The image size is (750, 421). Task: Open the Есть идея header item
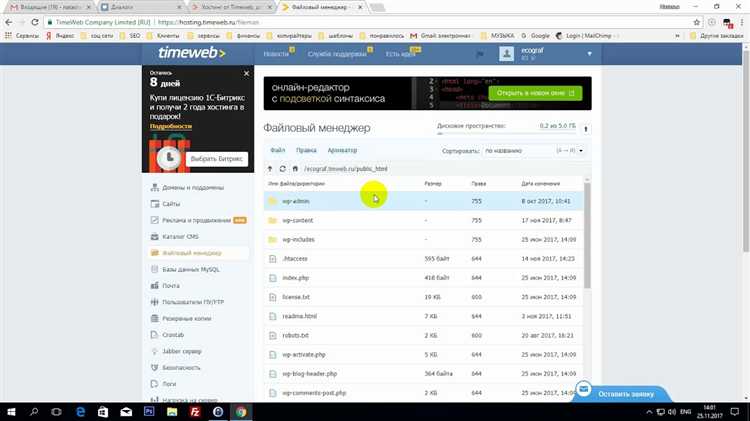400,54
